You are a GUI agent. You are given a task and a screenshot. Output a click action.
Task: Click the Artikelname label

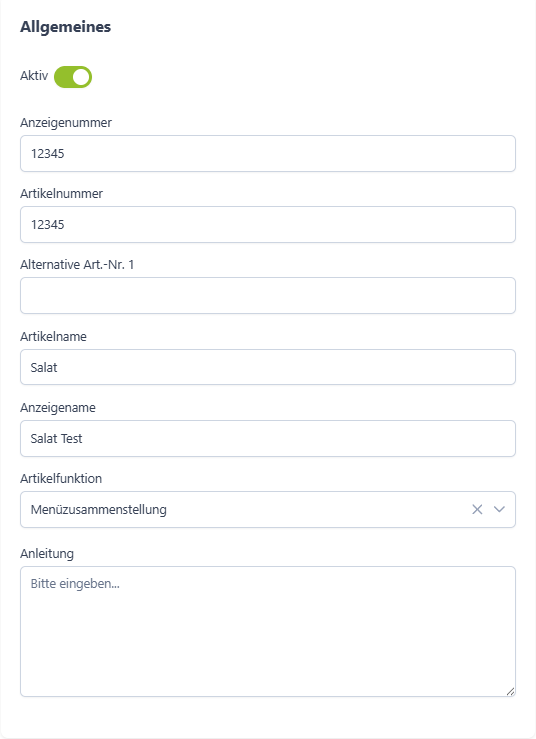[53, 337]
